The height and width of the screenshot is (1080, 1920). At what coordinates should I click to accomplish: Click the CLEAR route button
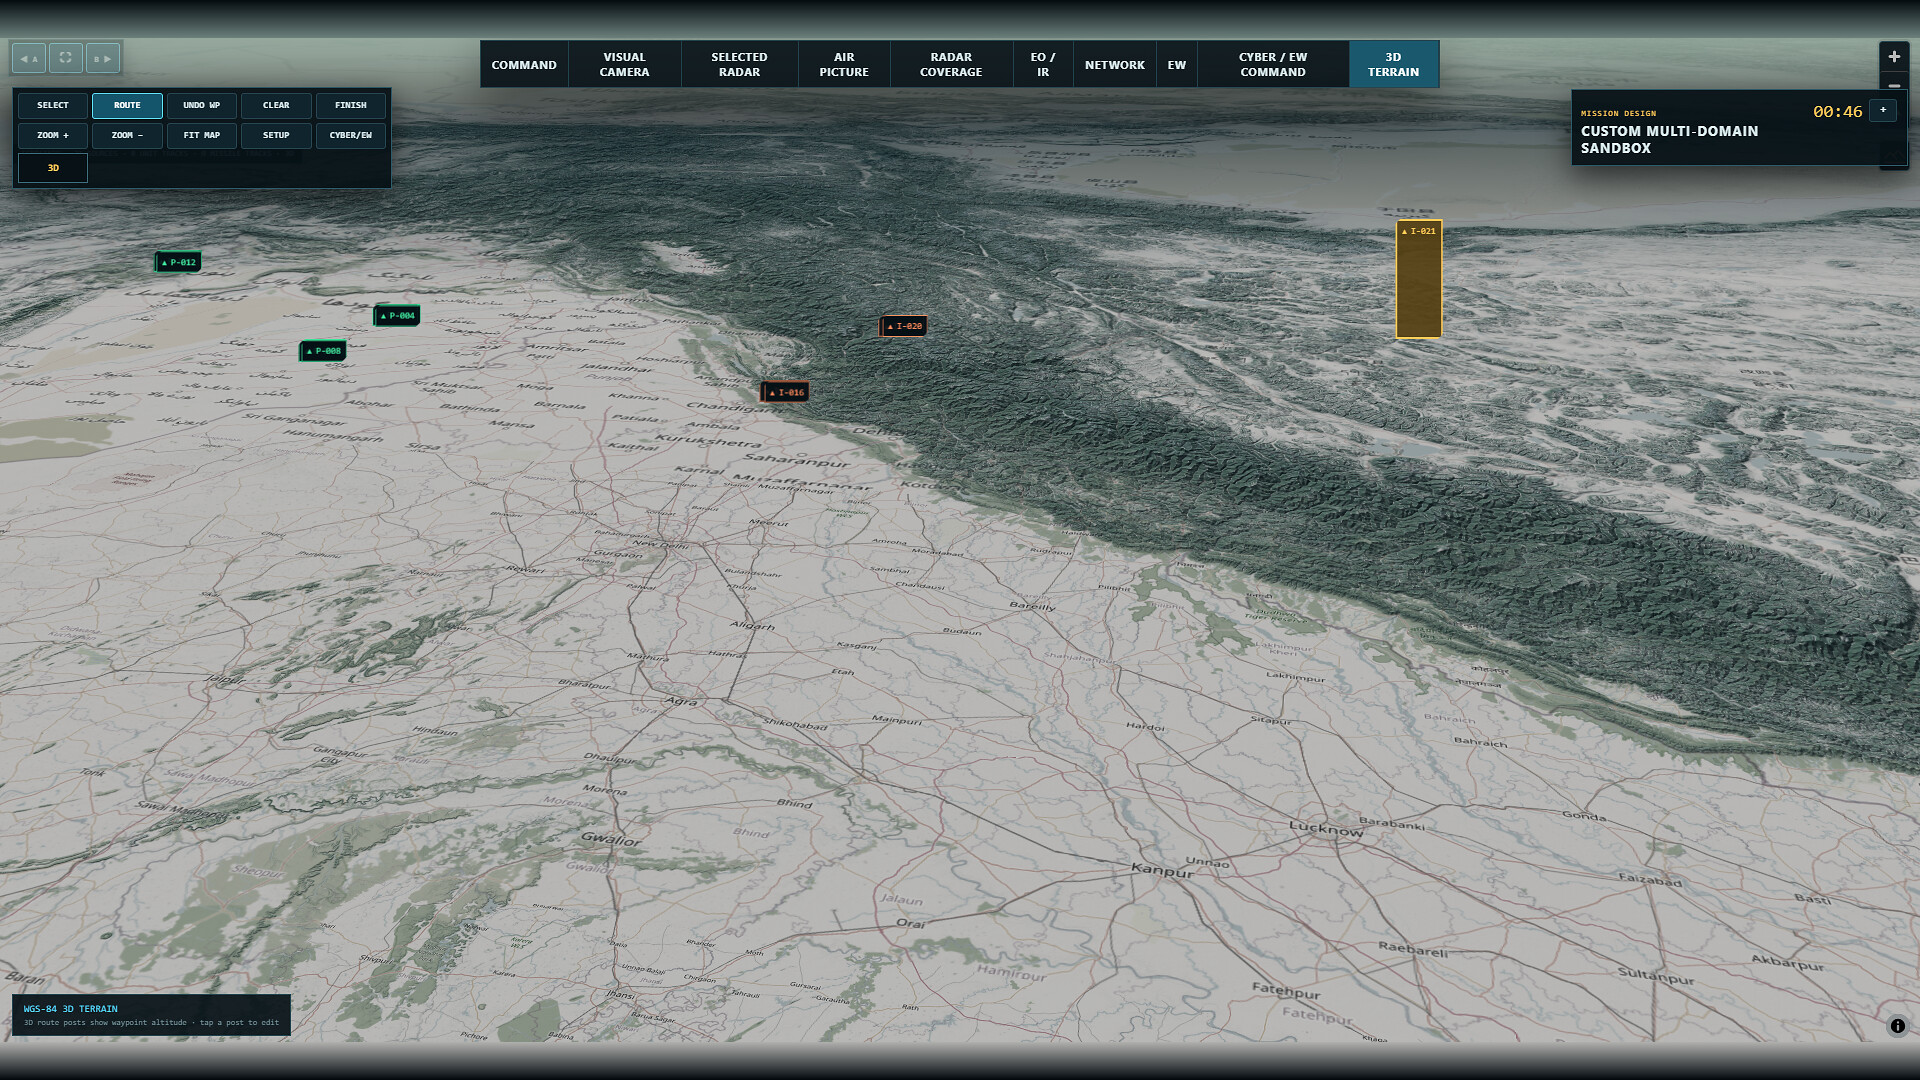point(276,105)
